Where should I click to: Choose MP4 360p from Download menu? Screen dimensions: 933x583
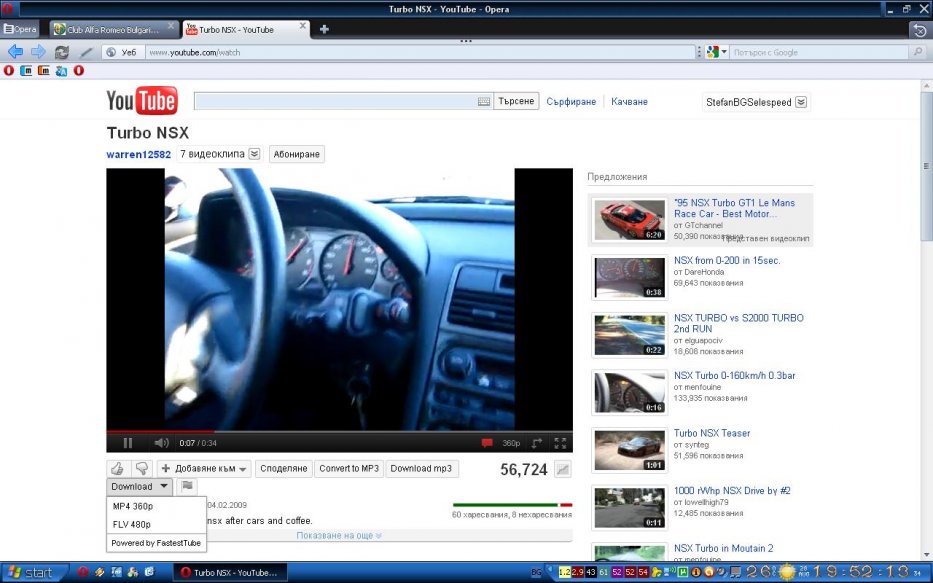[133, 506]
